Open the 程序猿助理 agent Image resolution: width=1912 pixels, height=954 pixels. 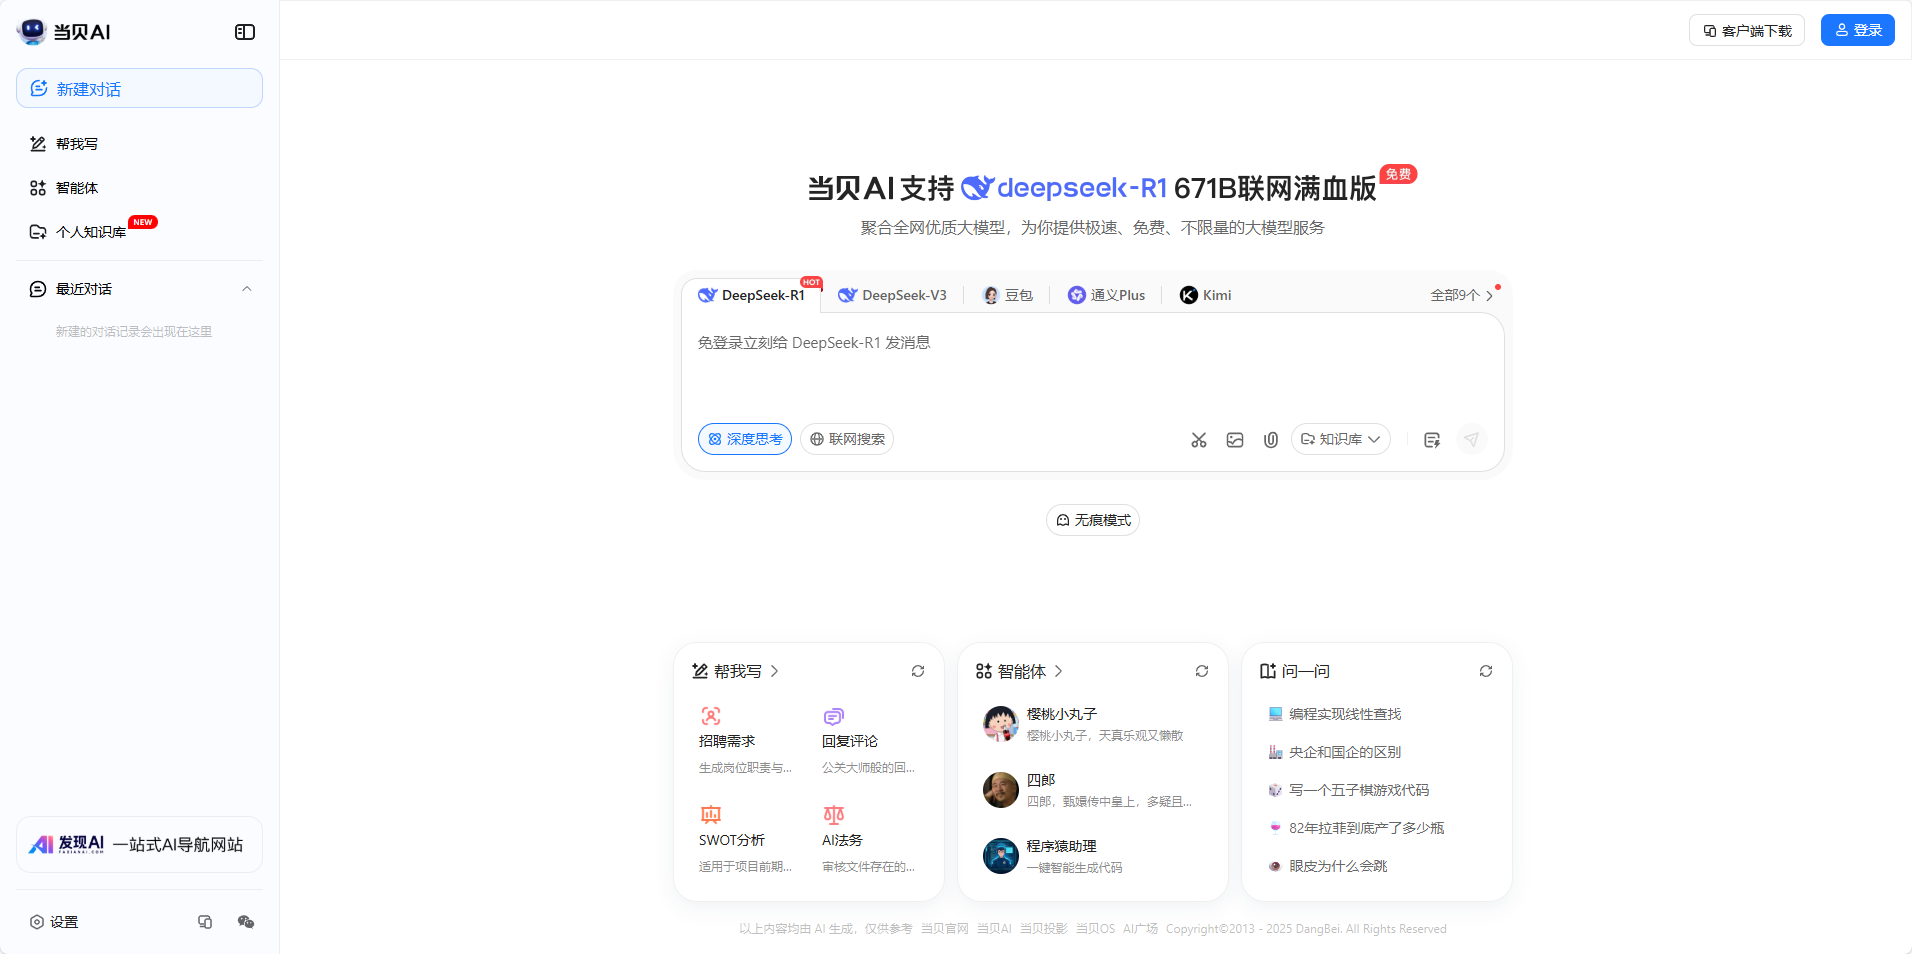click(1092, 856)
